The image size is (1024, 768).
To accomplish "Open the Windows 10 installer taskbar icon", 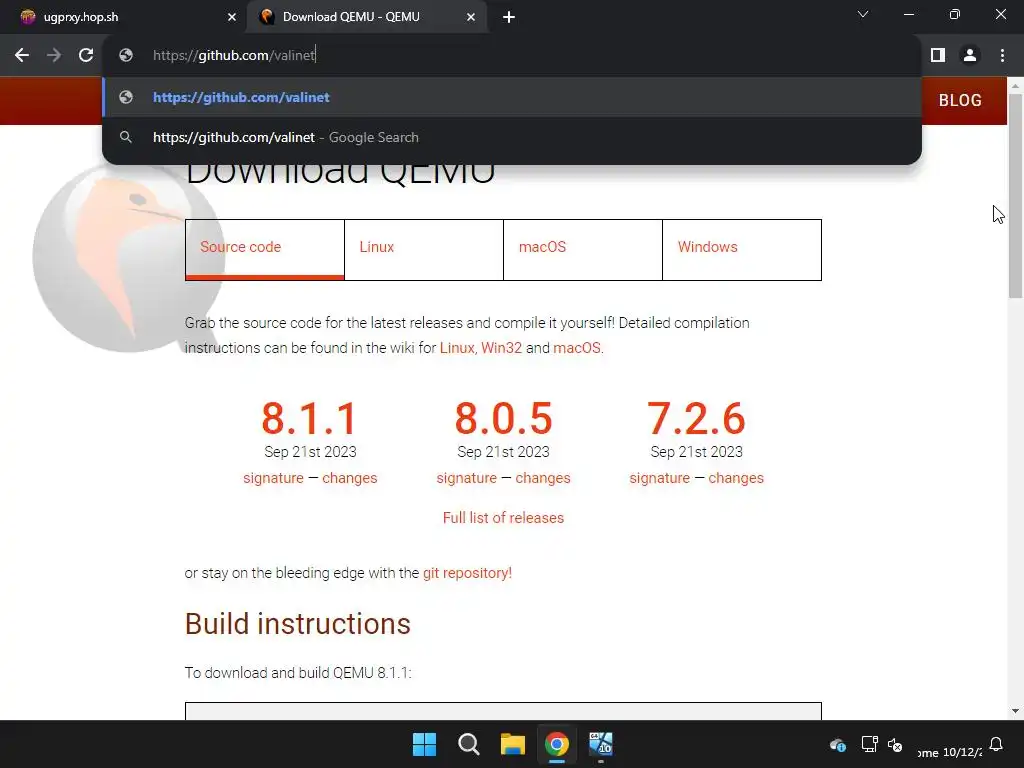I will tap(601, 744).
